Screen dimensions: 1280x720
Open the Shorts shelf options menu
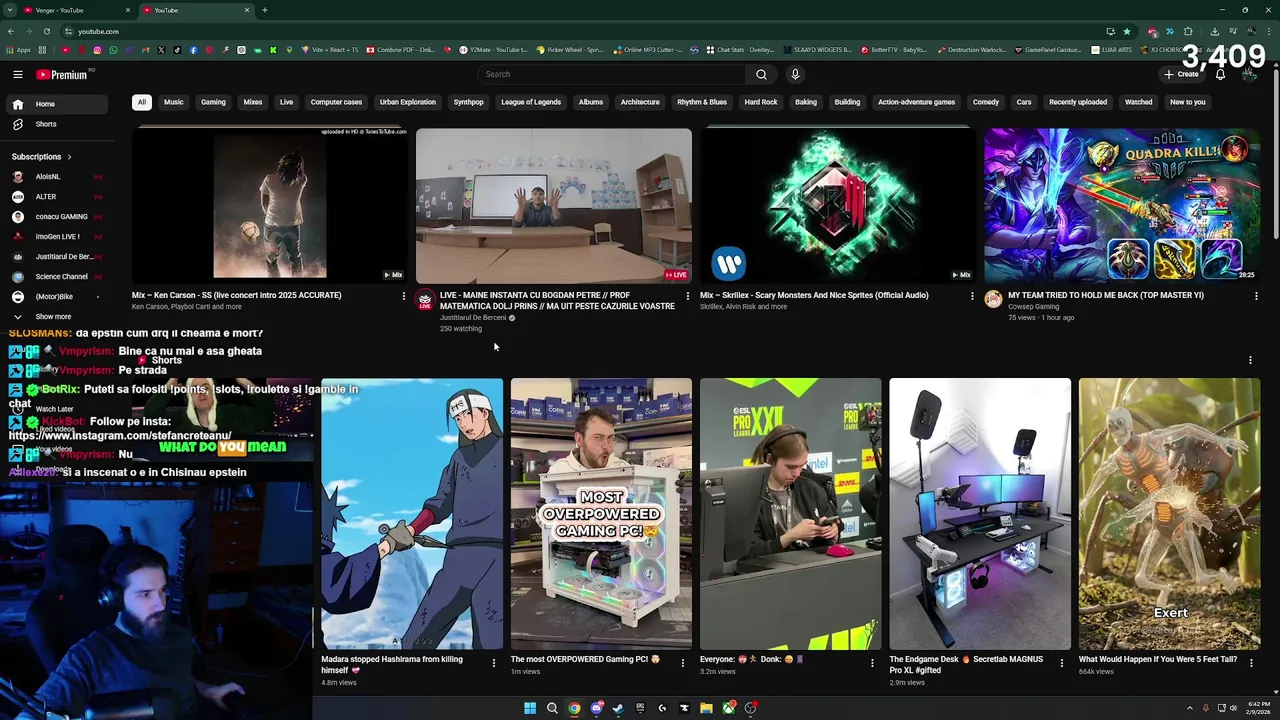coord(1250,360)
